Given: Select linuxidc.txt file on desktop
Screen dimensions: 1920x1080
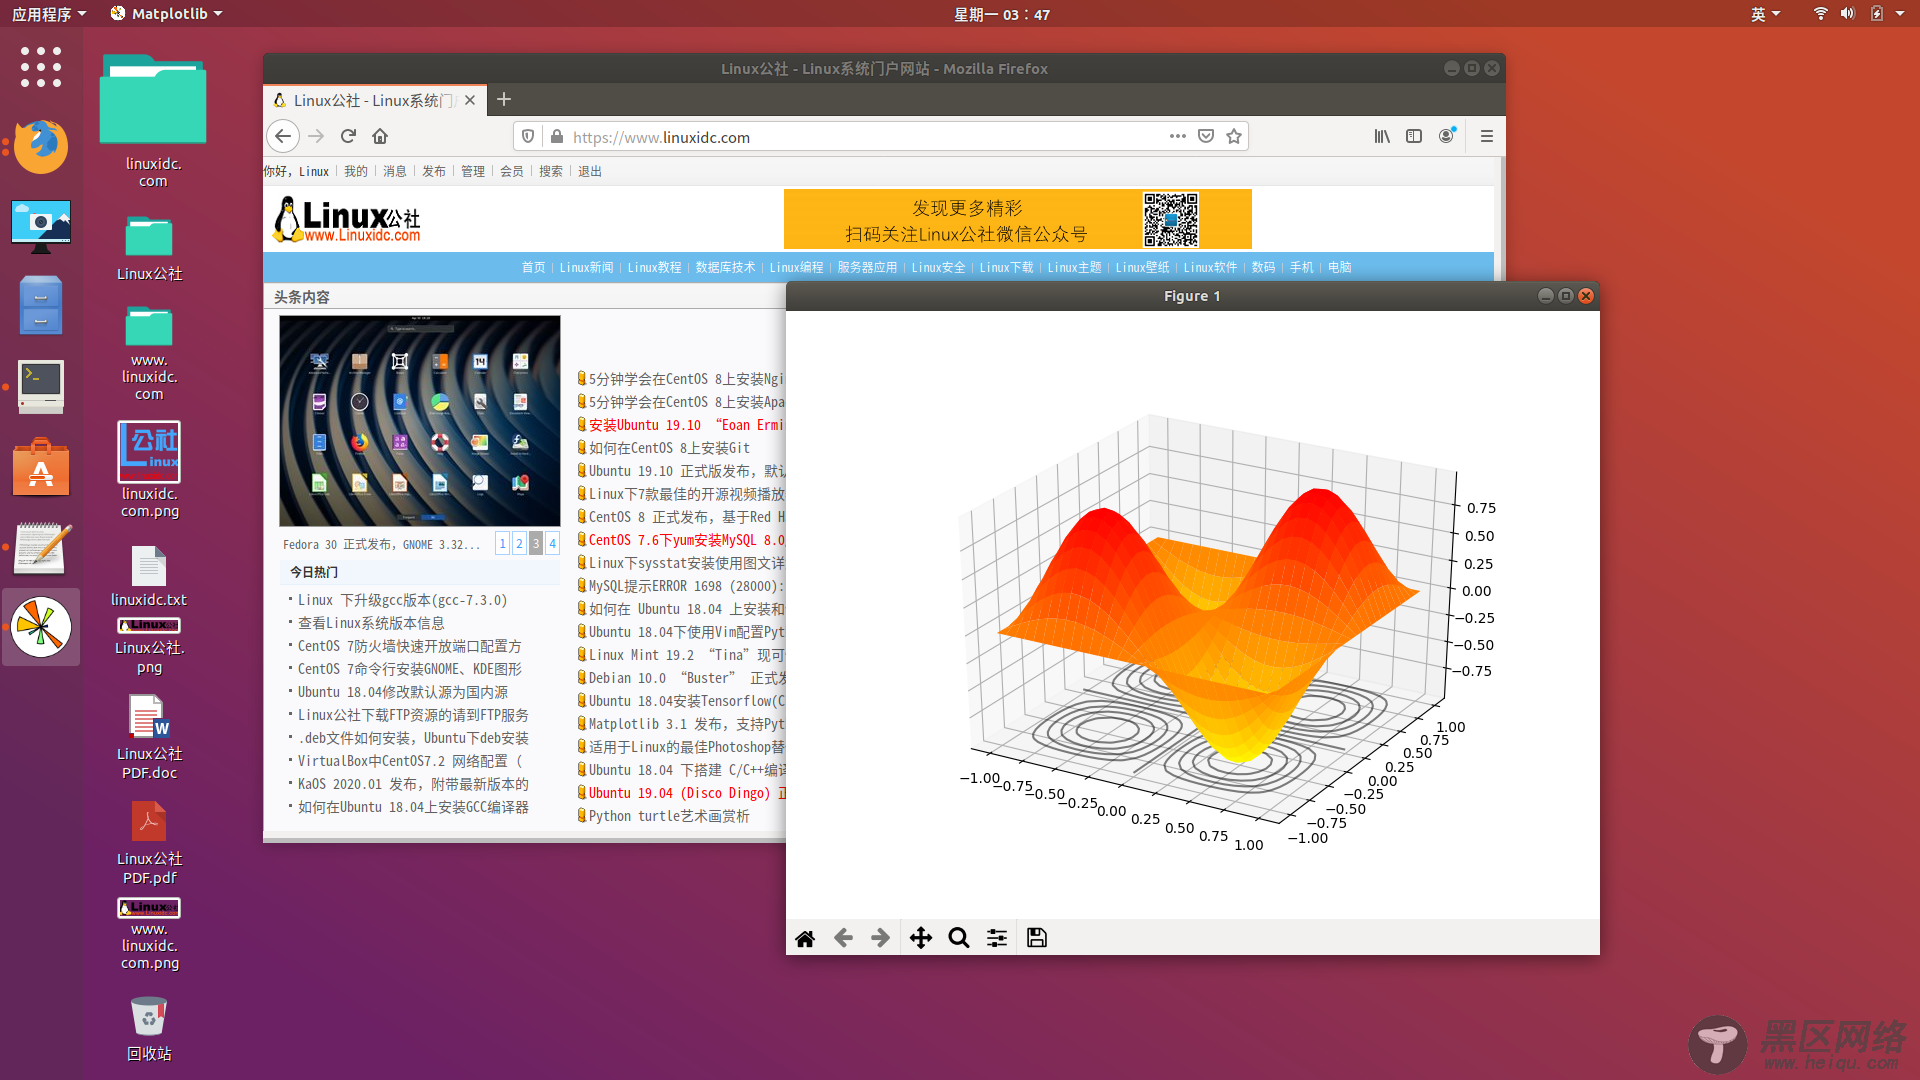Looking at the screenshot, I should (x=149, y=576).
